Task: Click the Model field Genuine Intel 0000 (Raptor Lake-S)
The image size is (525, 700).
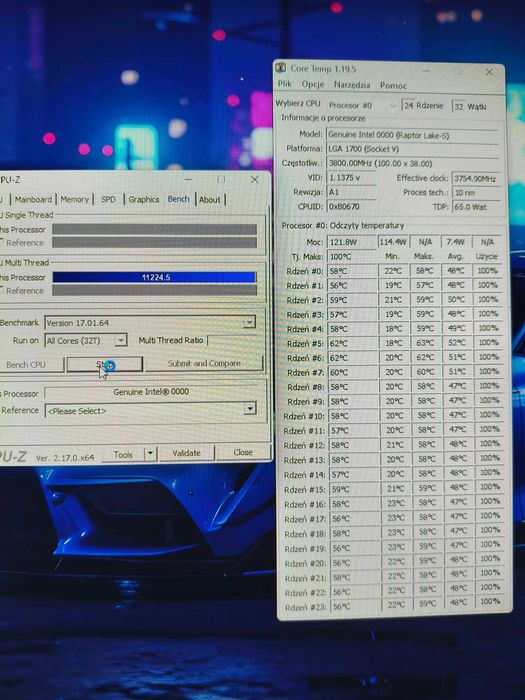Action: pos(413,134)
